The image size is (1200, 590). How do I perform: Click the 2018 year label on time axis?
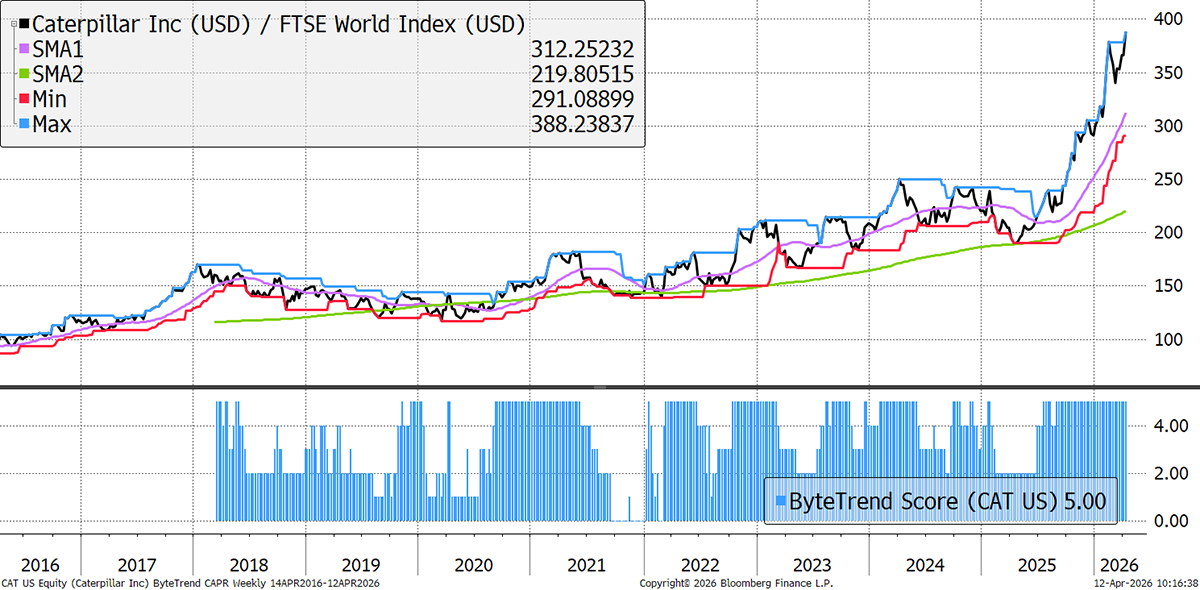[250, 563]
